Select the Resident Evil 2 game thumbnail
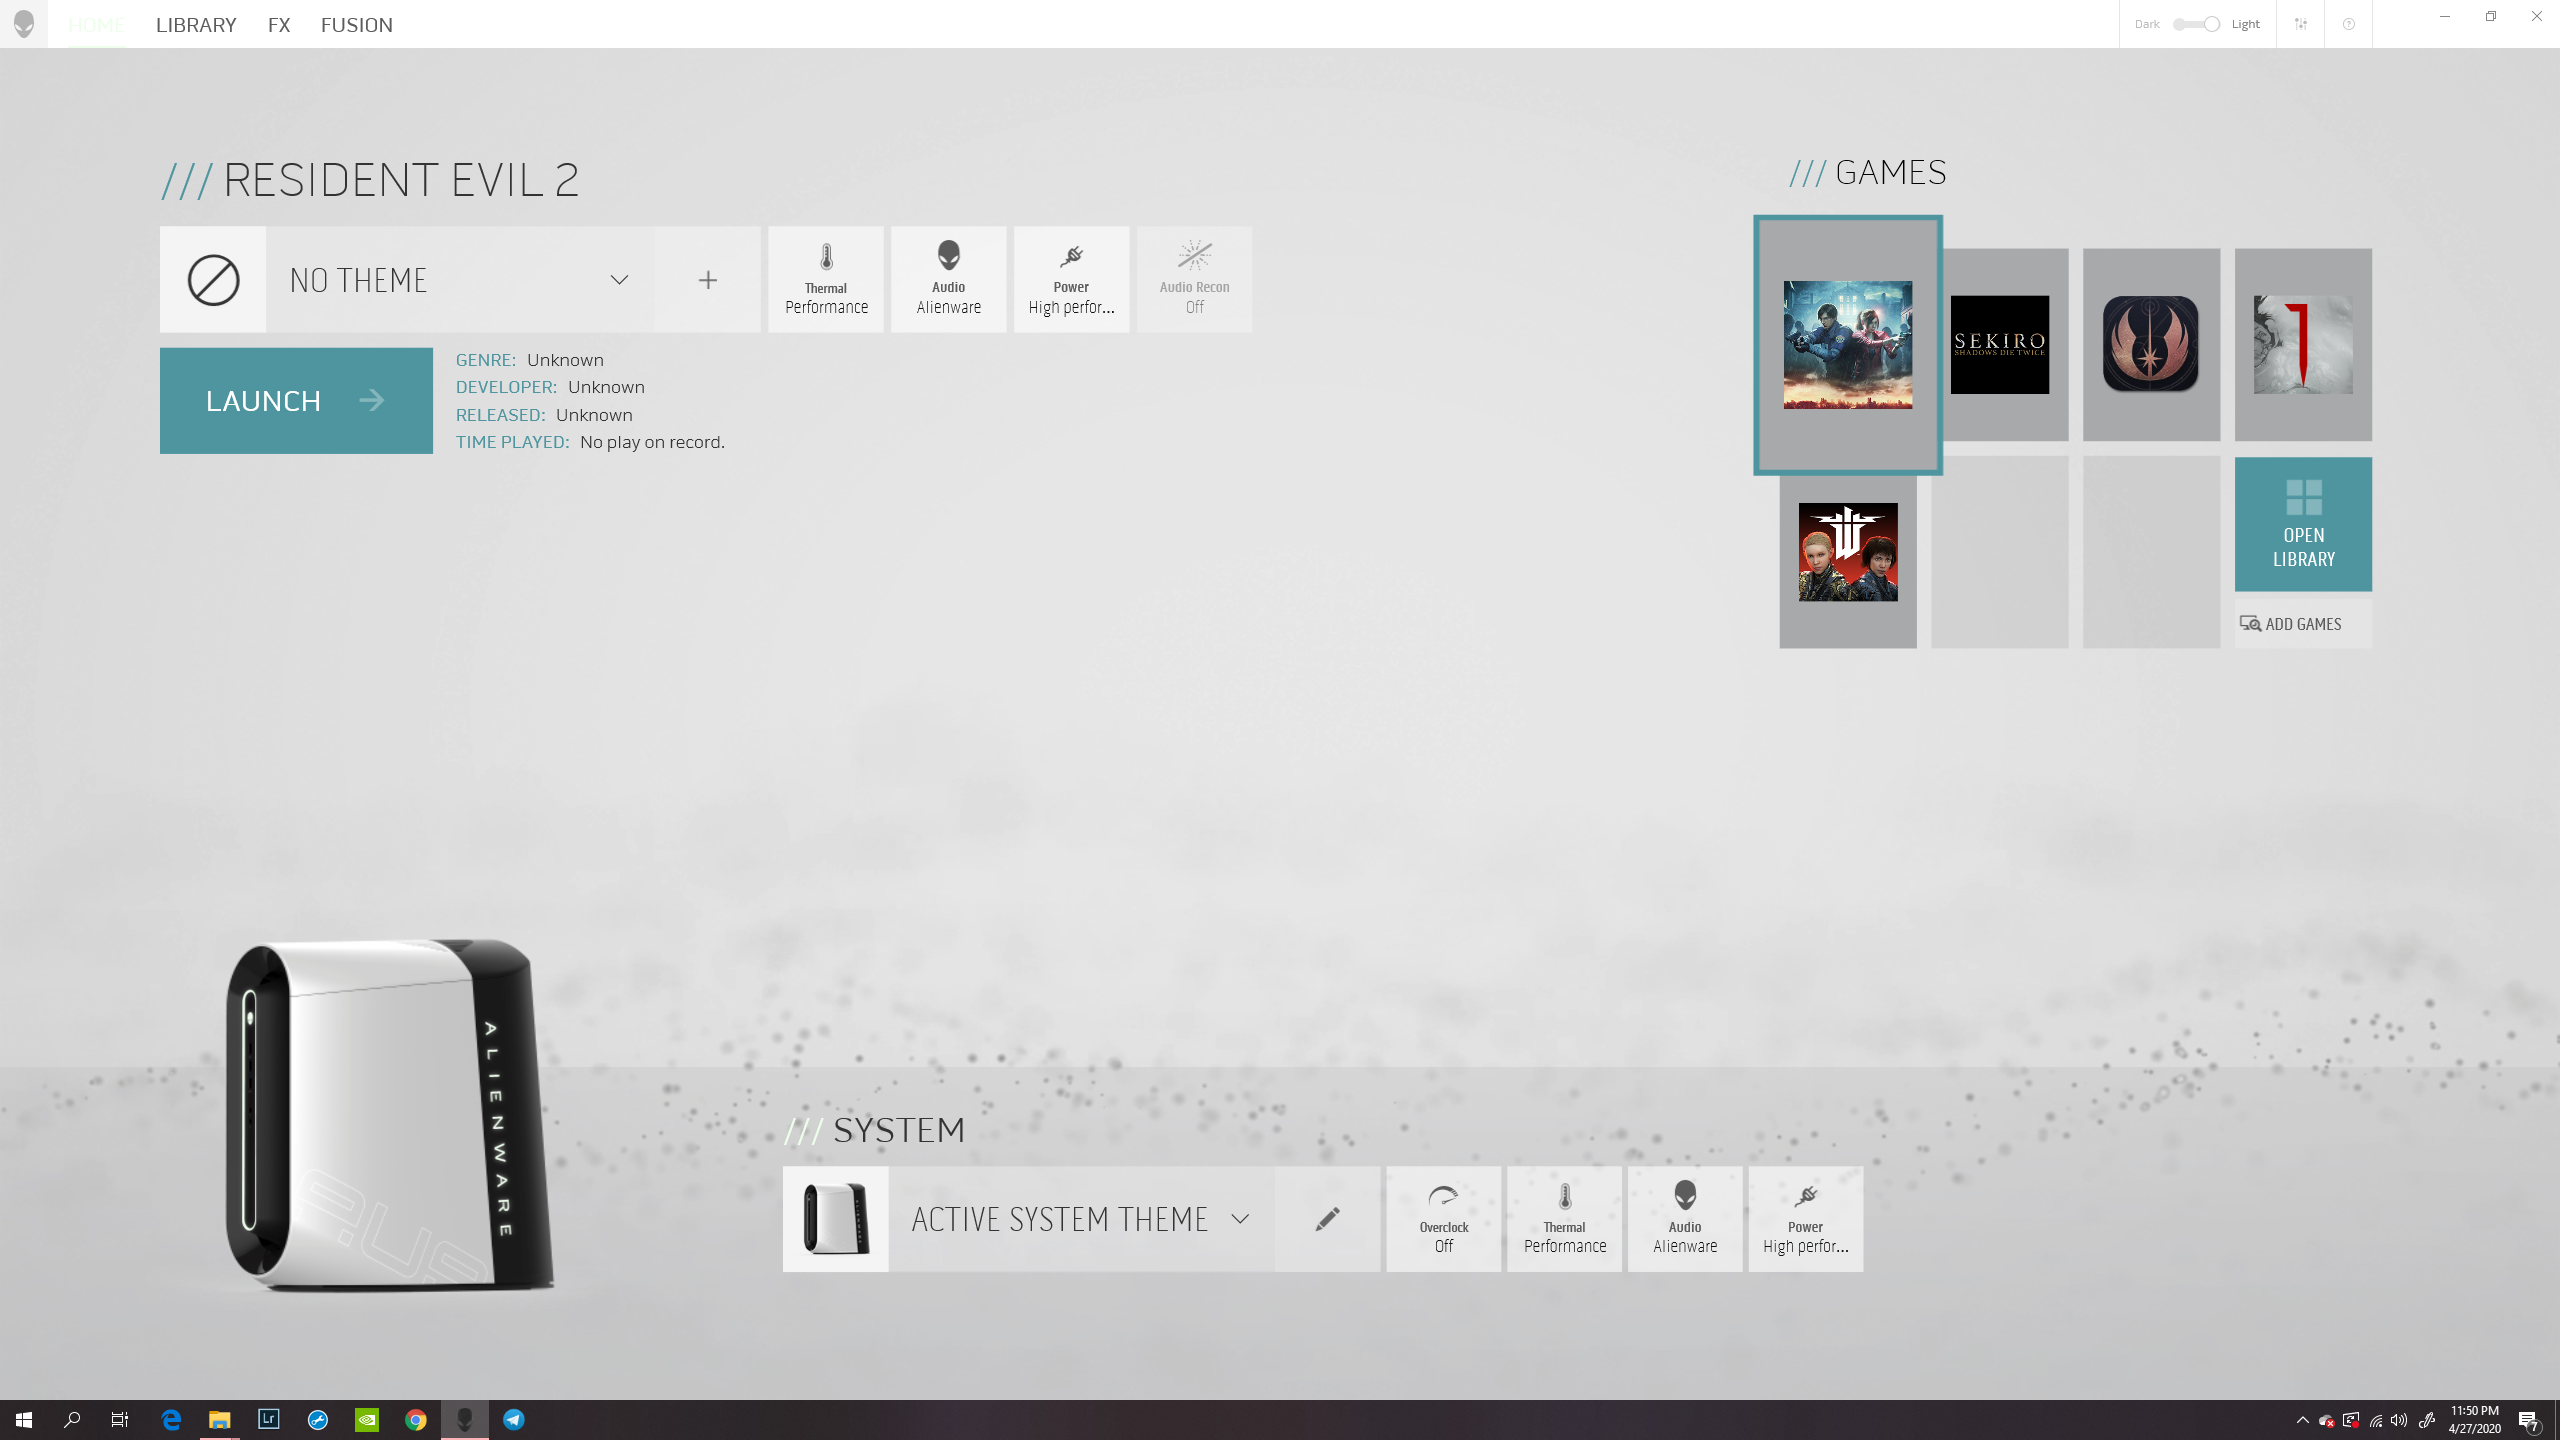Image resolution: width=2560 pixels, height=1440 pixels. click(x=1848, y=345)
